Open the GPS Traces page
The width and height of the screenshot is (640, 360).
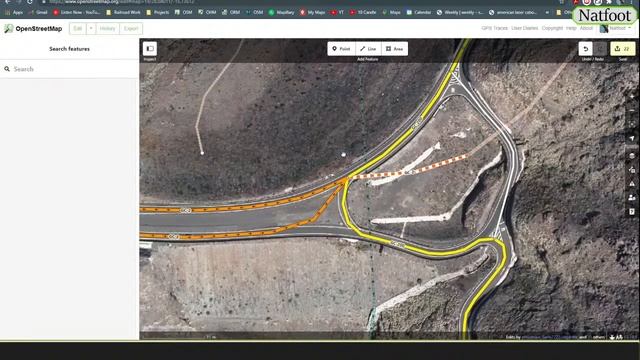(x=494, y=28)
